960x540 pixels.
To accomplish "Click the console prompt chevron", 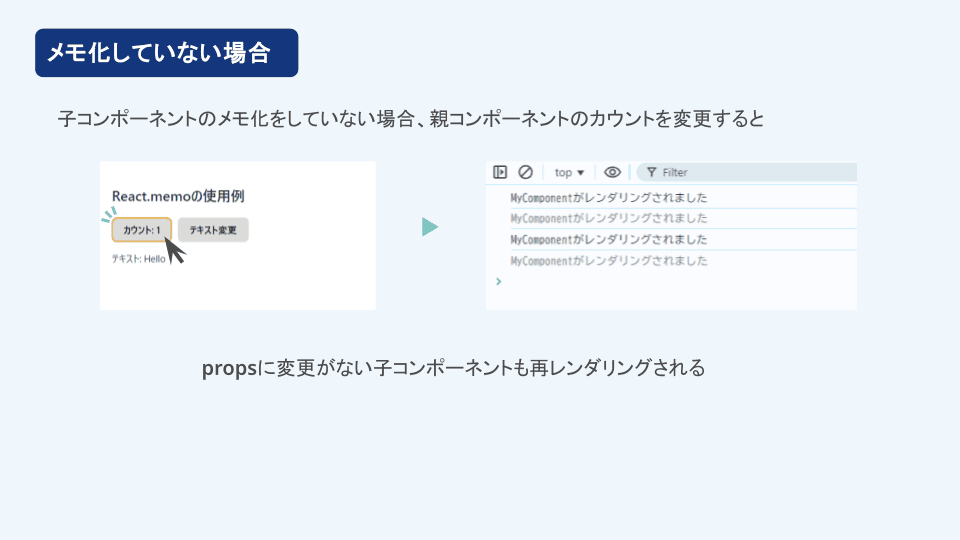I will pos(498,282).
